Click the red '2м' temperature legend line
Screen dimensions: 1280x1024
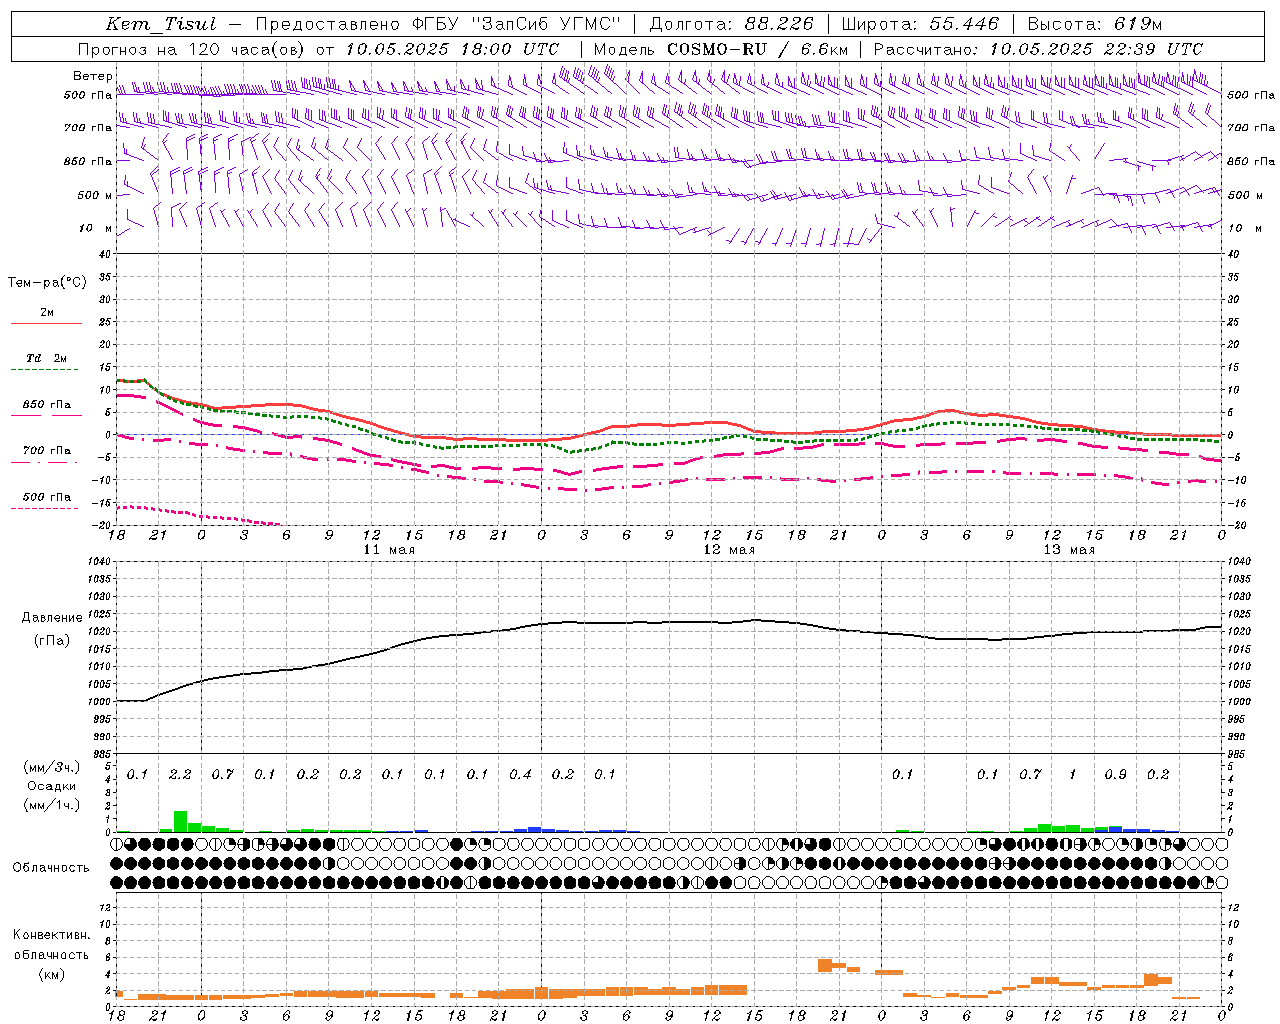click(46, 323)
